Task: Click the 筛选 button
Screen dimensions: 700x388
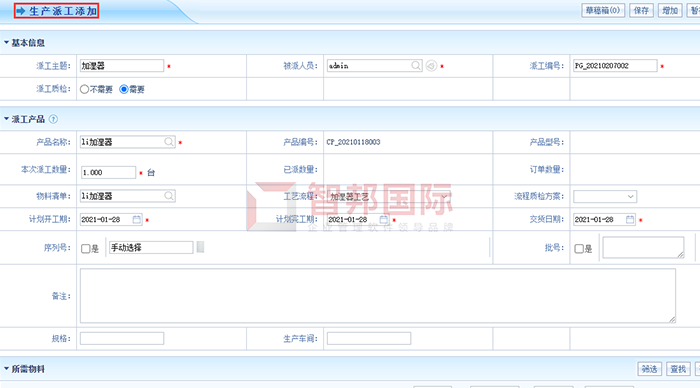Action: tap(649, 369)
